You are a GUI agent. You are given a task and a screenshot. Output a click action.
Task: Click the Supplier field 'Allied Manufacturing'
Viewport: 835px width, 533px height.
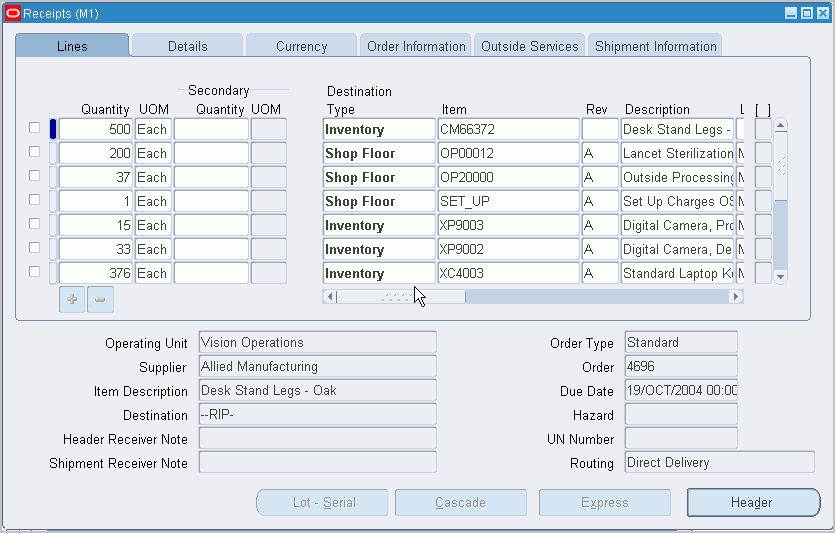(317, 366)
